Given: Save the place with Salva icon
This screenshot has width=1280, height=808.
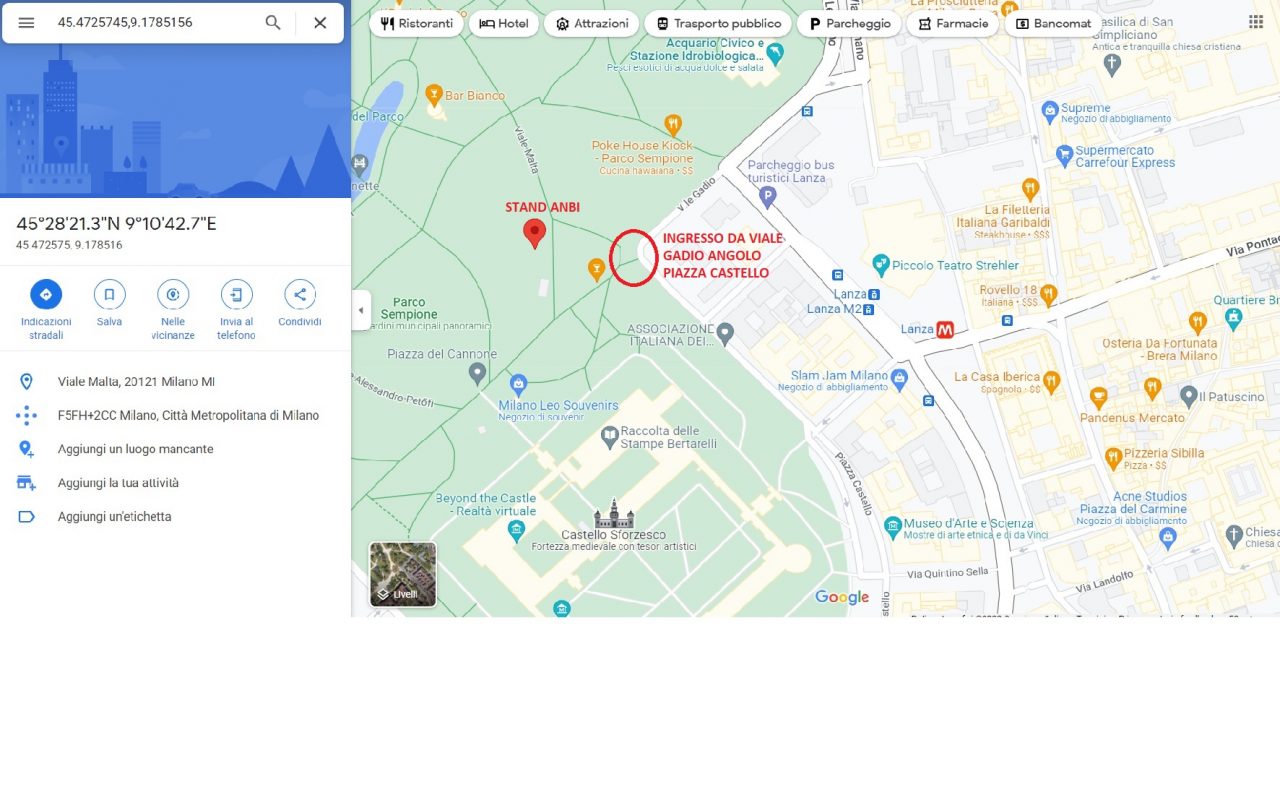Looking at the screenshot, I should [109, 294].
